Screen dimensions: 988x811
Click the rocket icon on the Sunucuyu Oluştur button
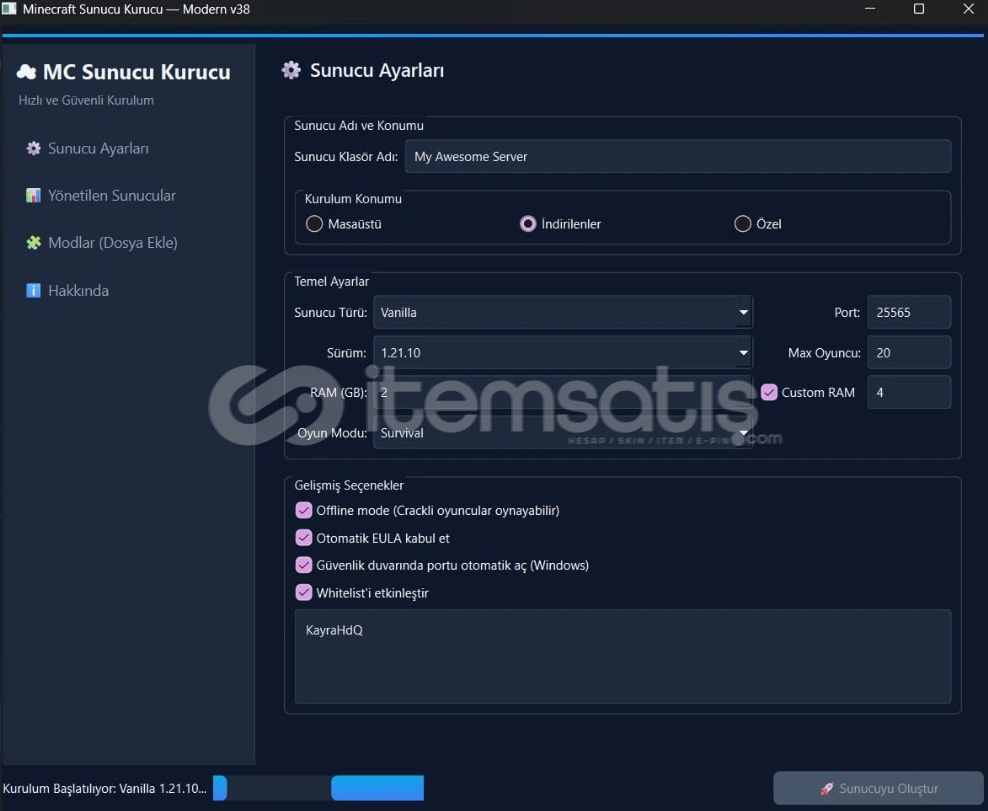pyautogui.click(x=826, y=789)
